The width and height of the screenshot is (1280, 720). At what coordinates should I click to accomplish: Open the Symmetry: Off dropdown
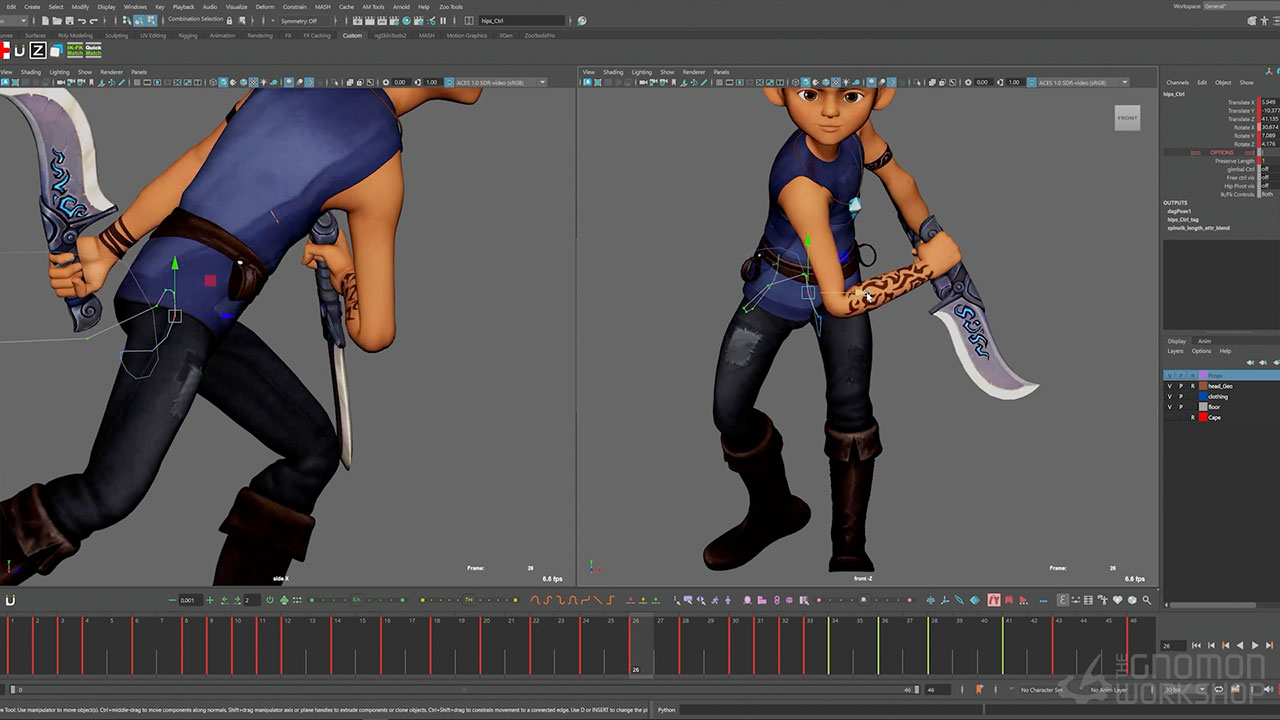click(302, 21)
